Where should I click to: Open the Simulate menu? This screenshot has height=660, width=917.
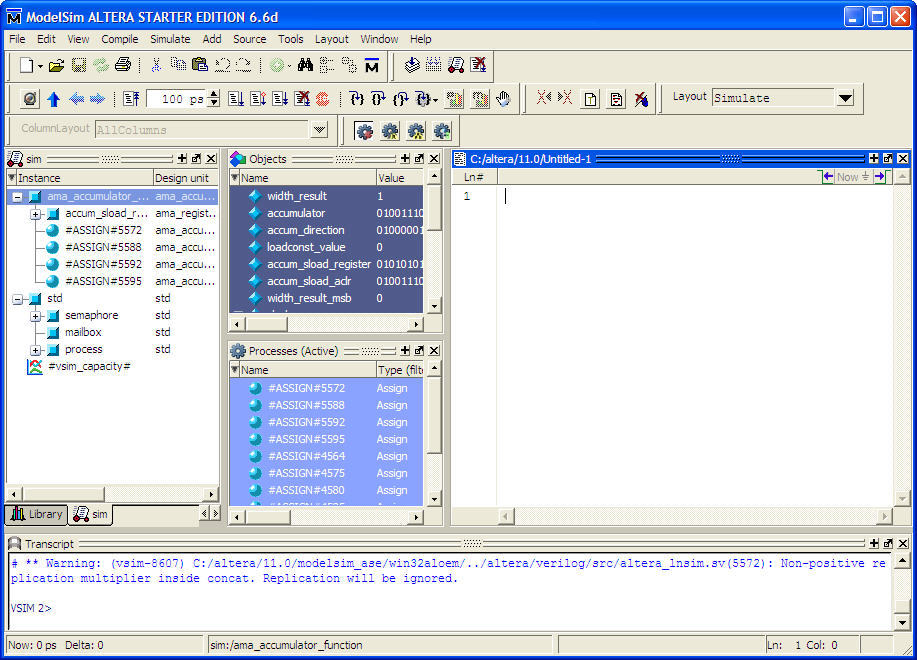[x=170, y=39]
